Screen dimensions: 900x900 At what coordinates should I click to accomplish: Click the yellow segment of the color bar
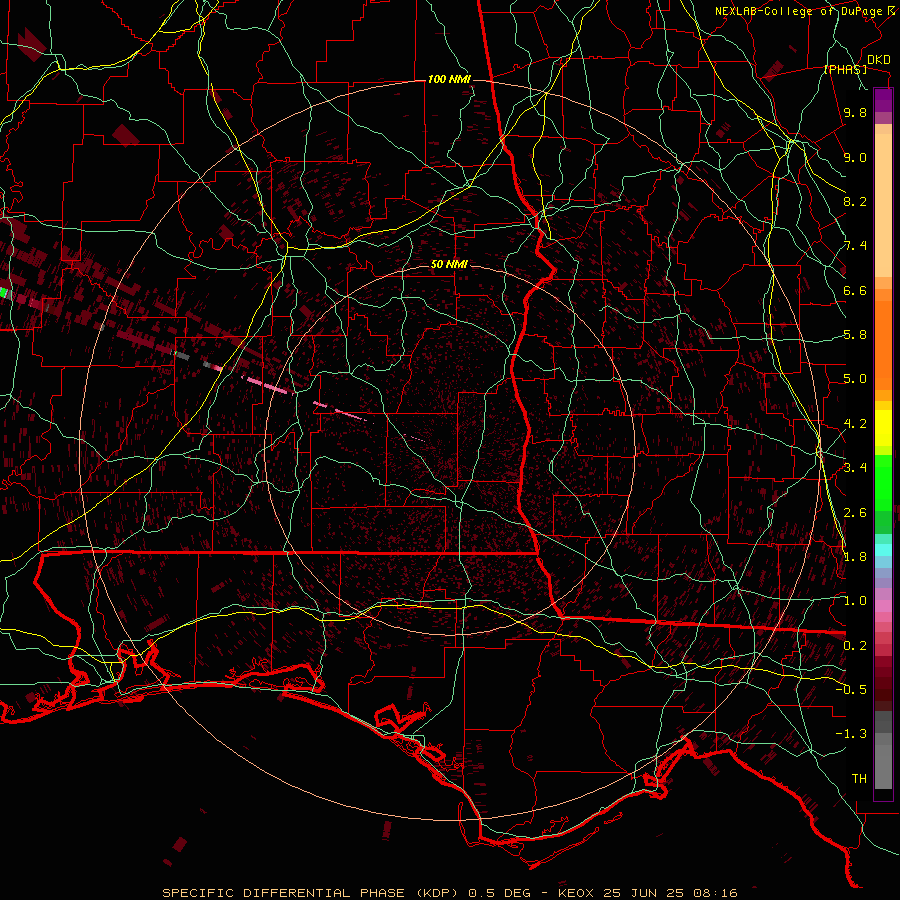tap(883, 428)
